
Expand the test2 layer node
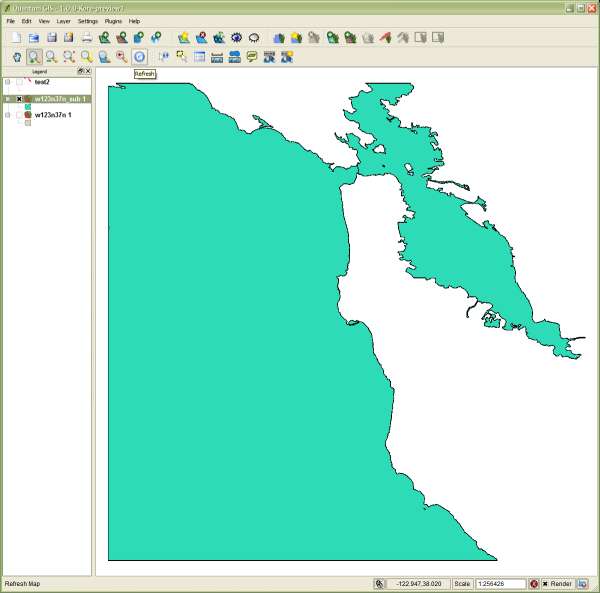[x=7, y=82]
